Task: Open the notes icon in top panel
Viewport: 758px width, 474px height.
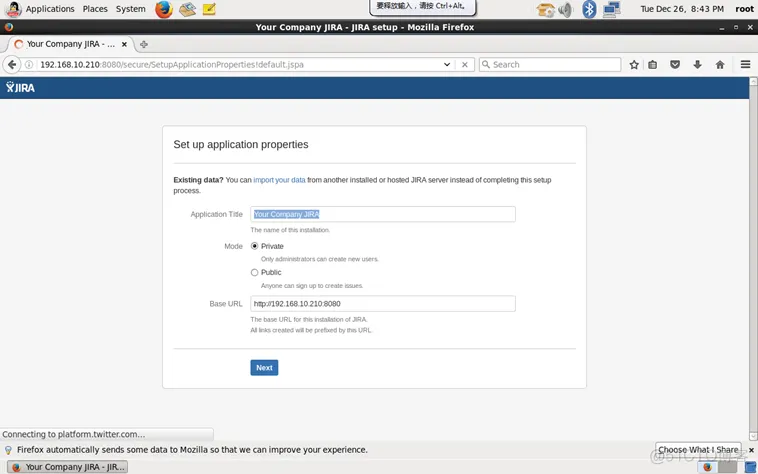Action: coord(209,9)
